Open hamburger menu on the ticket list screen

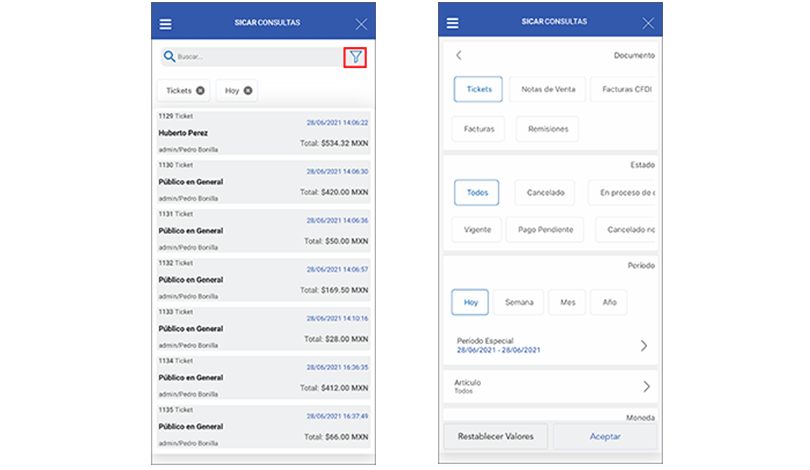click(x=166, y=23)
